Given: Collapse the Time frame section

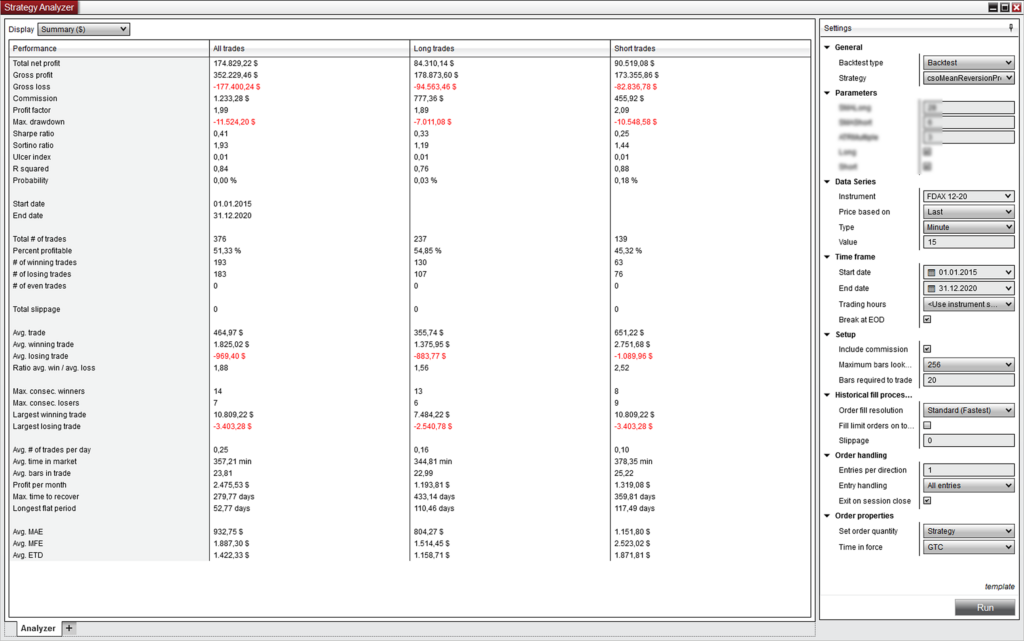Looking at the screenshot, I should [x=827, y=257].
